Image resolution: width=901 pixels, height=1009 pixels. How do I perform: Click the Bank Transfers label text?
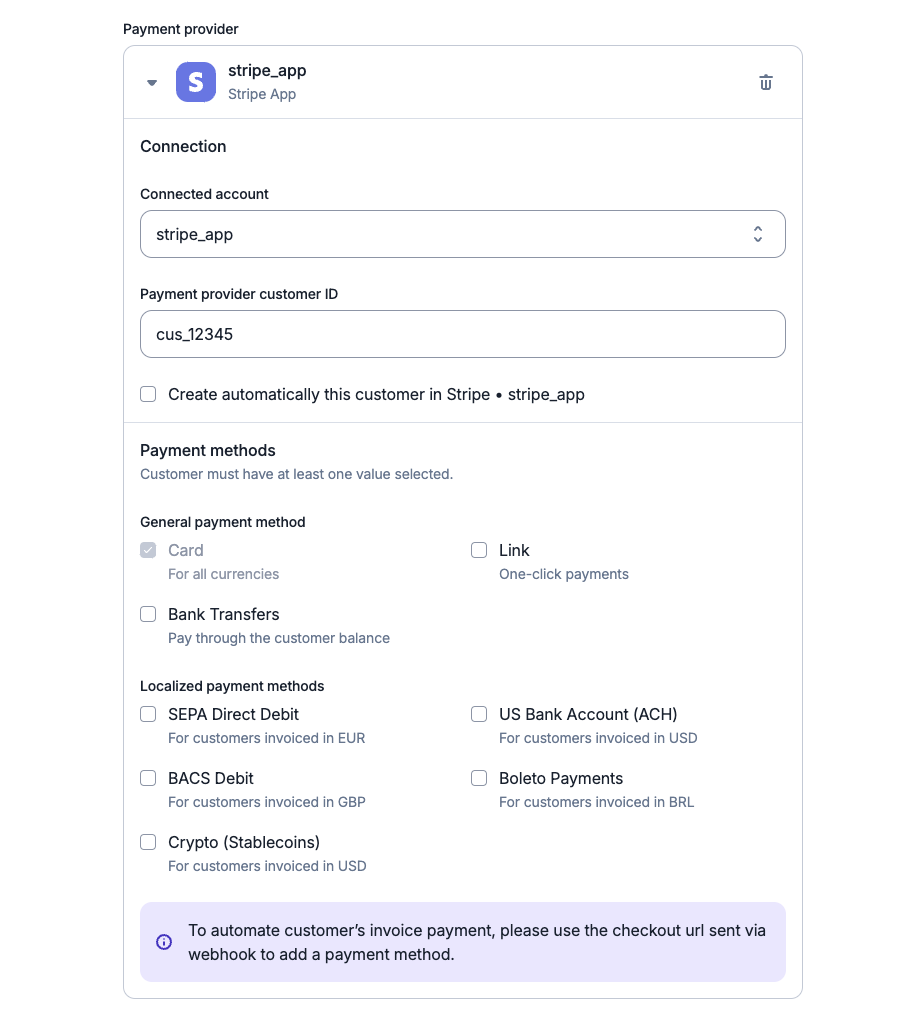(223, 615)
